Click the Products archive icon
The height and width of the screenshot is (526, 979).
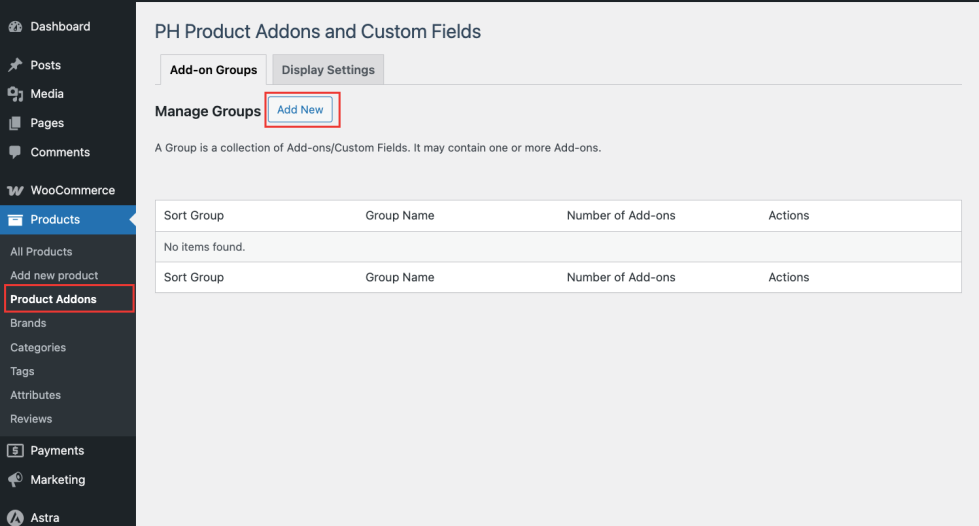click(x=16, y=220)
